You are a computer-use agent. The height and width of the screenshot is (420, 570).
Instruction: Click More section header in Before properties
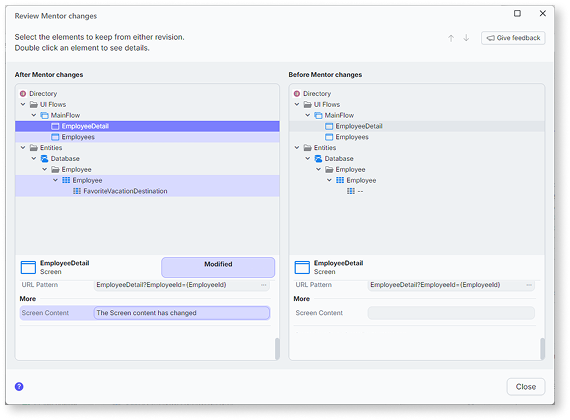(301, 299)
